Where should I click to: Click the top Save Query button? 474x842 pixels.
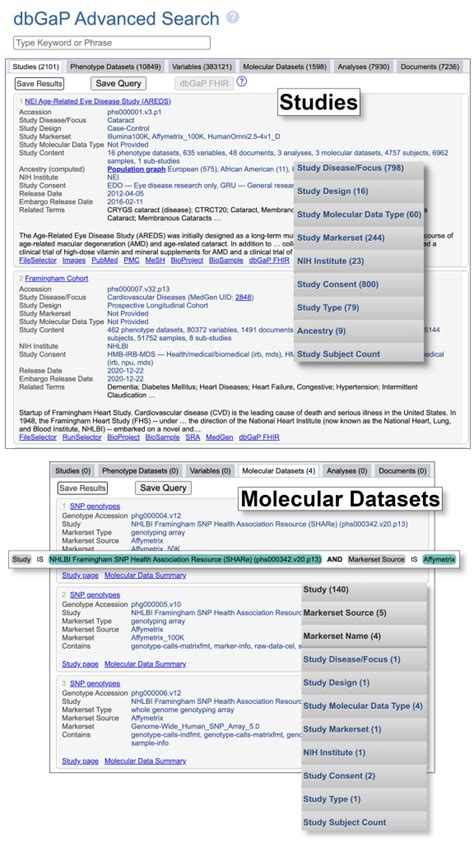click(x=118, y=84)
